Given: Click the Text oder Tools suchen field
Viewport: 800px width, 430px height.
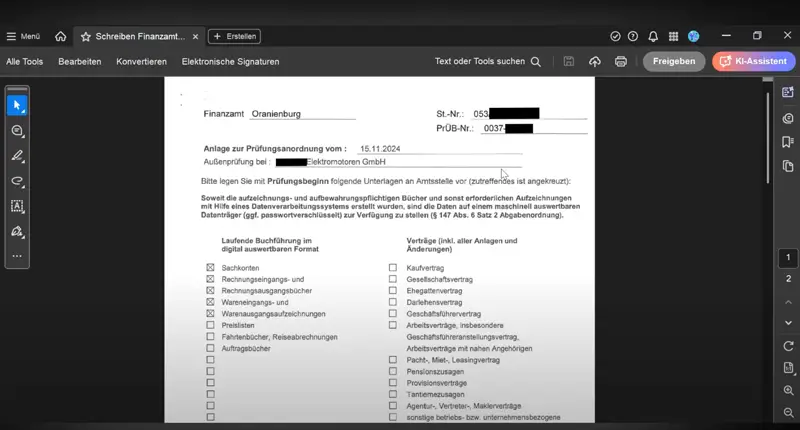Looking at the screenshot, I should click(x=487, y=61).
